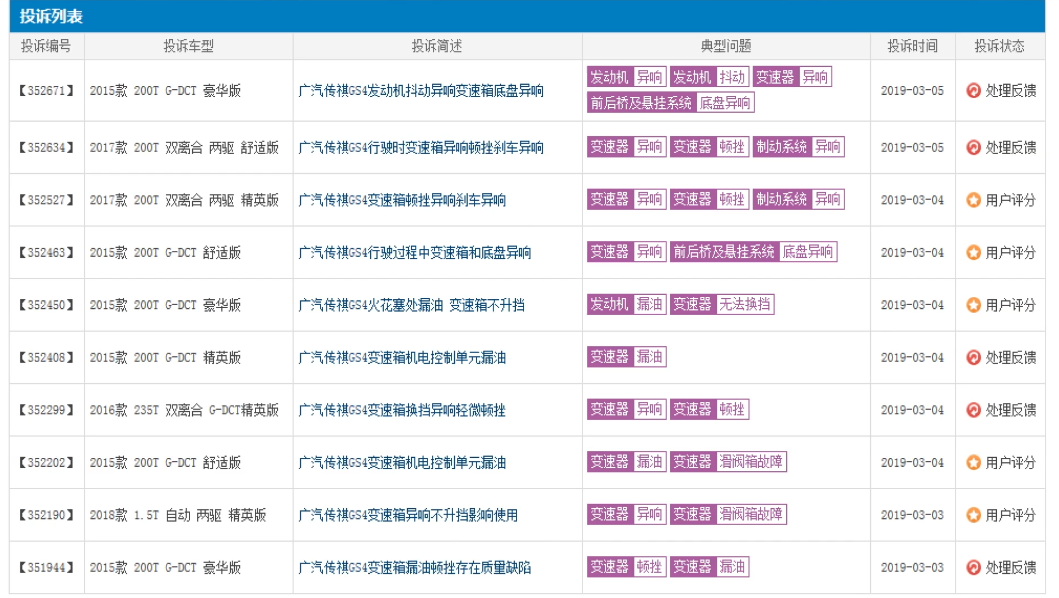Image resolution: width=1059 pixels, height=598 pixels.
Task: Open complaint 广汽传祺GS4变速箱漏油顿挫存在质量缺陷
Action: tap(415, 568)
